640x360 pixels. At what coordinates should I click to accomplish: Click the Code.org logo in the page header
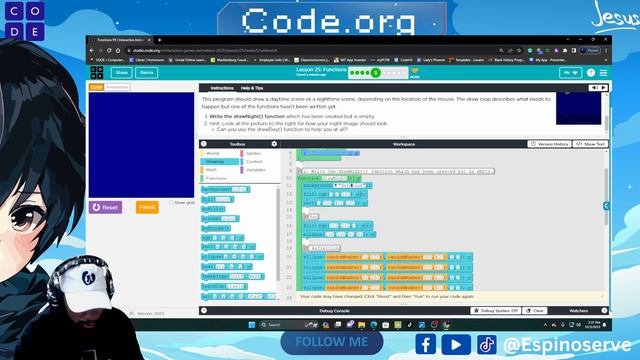pyautogui.click(x=97, y=73)
